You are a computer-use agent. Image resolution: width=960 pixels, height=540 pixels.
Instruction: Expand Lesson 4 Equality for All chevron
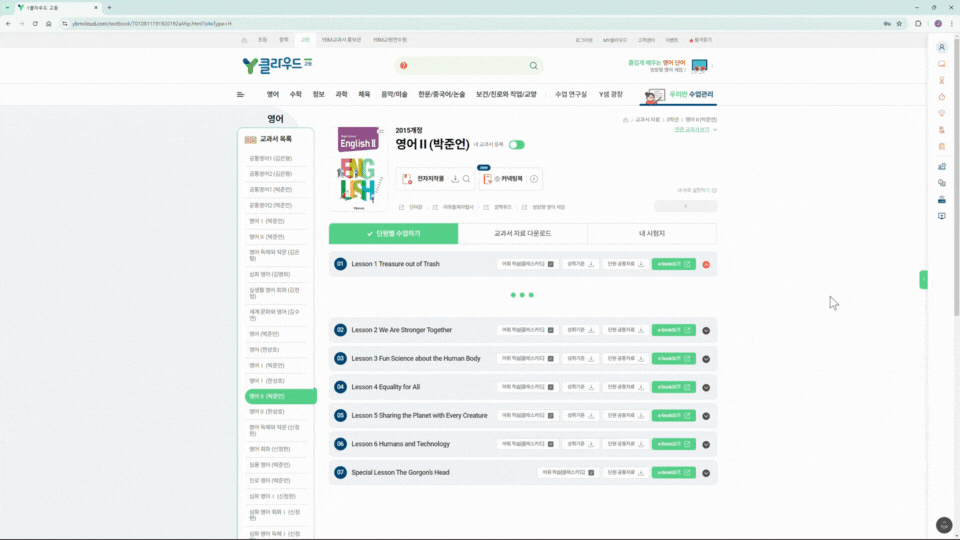tap(706, 388)
